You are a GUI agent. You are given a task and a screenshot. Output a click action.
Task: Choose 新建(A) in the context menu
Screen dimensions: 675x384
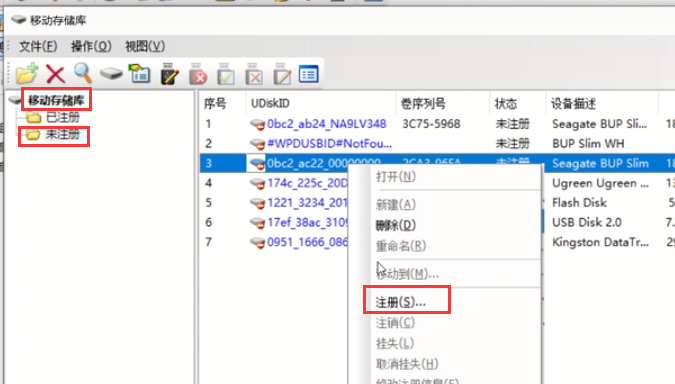pyautogui.click(x=396, y=204)
